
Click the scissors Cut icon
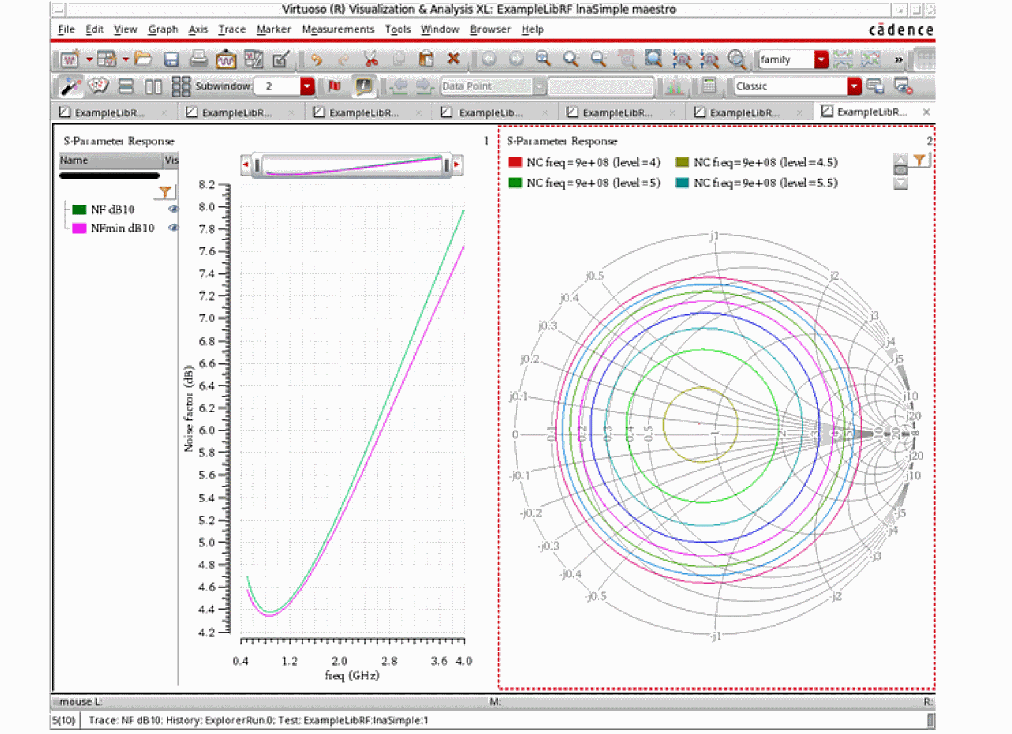[x=371, y=59]
